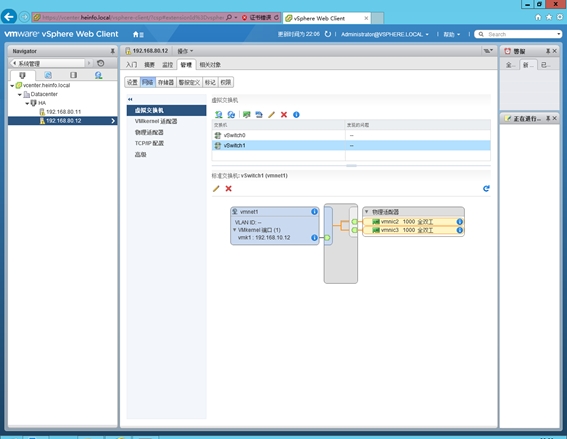Open the Networking navigator view
The height and width of the screenshot is (439, 567).
click(98, 75)
